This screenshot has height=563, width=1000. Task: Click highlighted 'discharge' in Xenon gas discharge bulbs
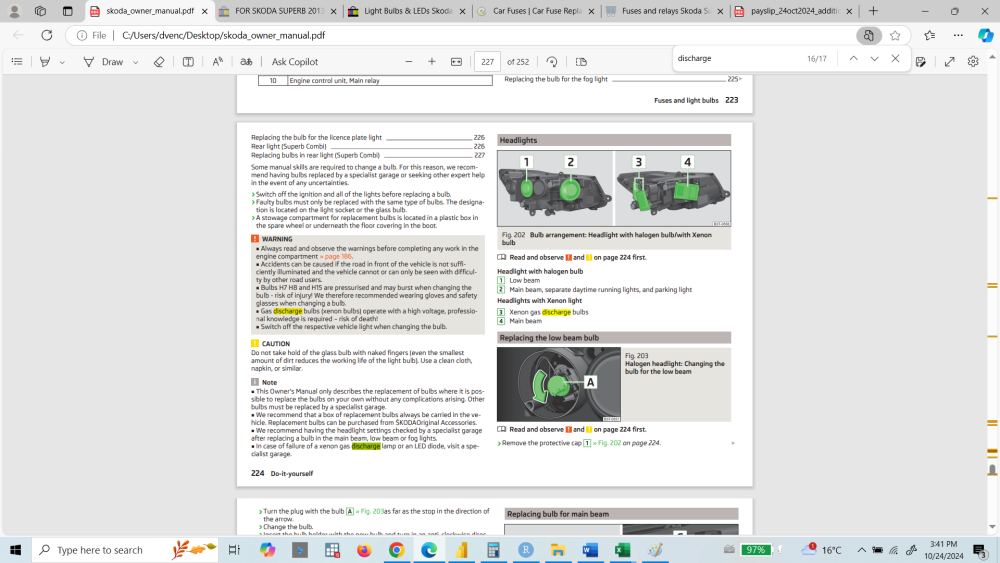[x=556, y=312]
